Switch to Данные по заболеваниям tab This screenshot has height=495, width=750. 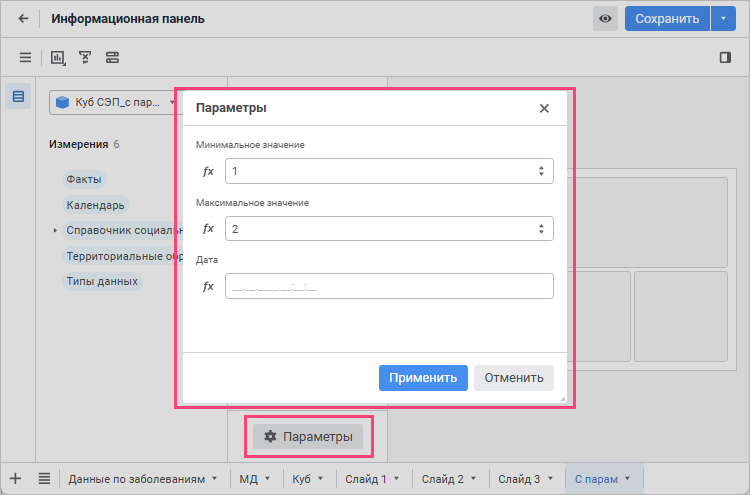[x=142, y=479]
